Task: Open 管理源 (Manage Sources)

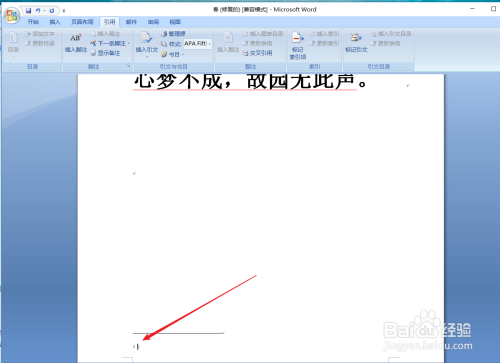Action: point(173,34)
